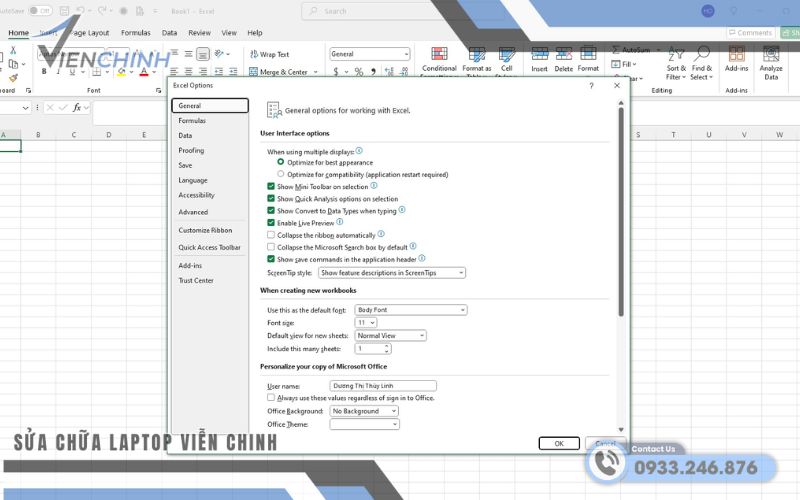Open the Home ribbon tab
Image resolution: width=800 pixels, height=500 pixels.
(18, 33)
